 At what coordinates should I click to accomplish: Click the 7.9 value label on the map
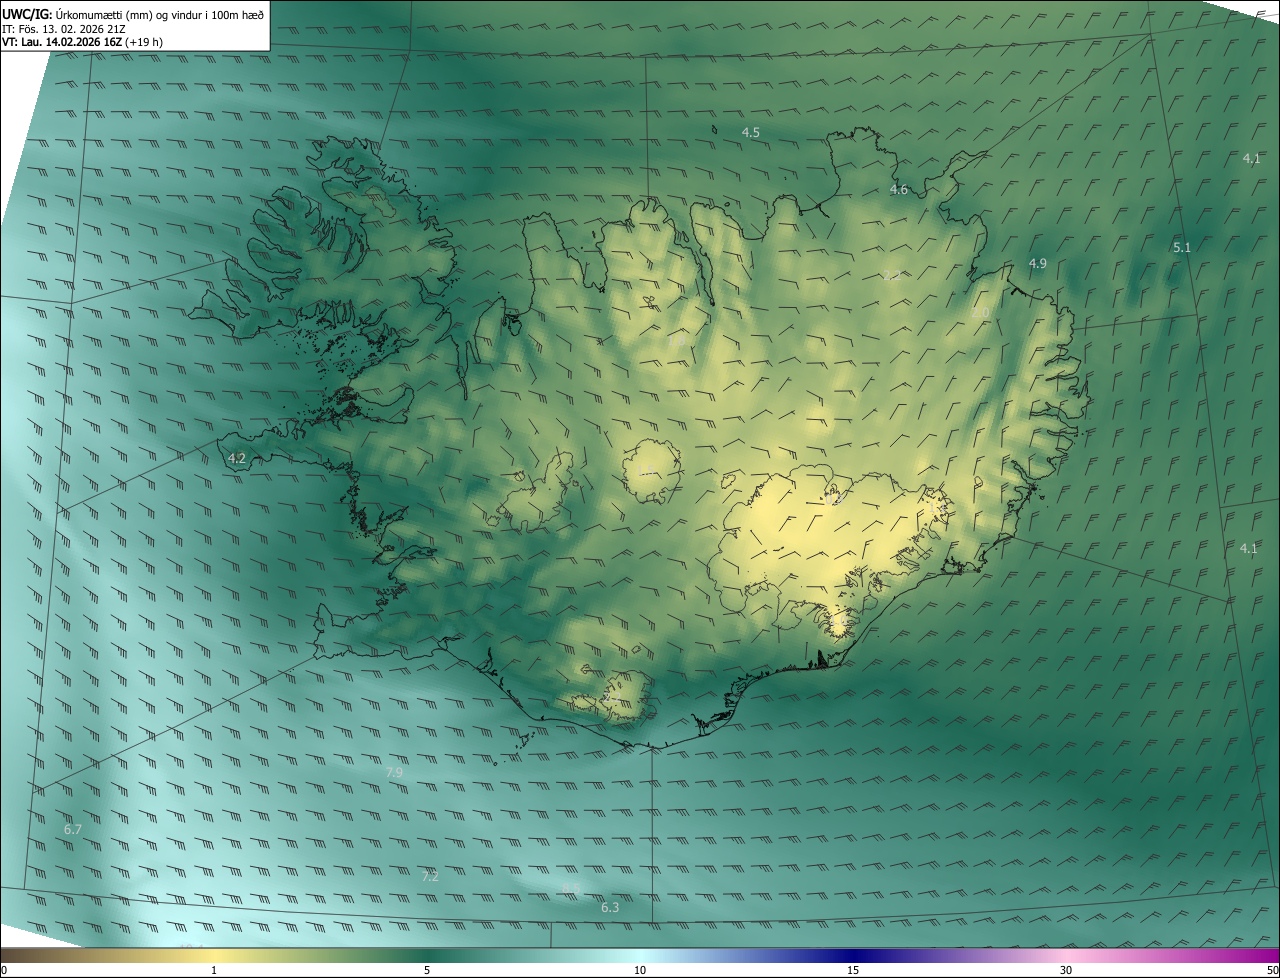[394, 772]
